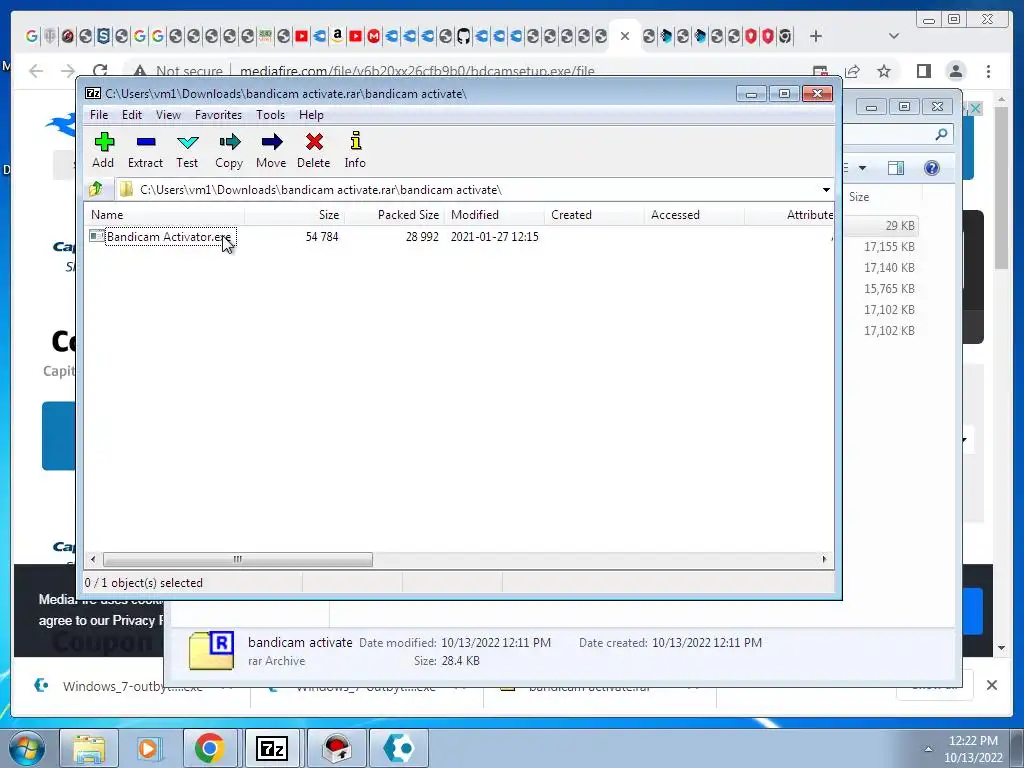
Task: Click the Add toolbar icon in 7-Zip
Action: pyautogui.click(x=104, y=150)
